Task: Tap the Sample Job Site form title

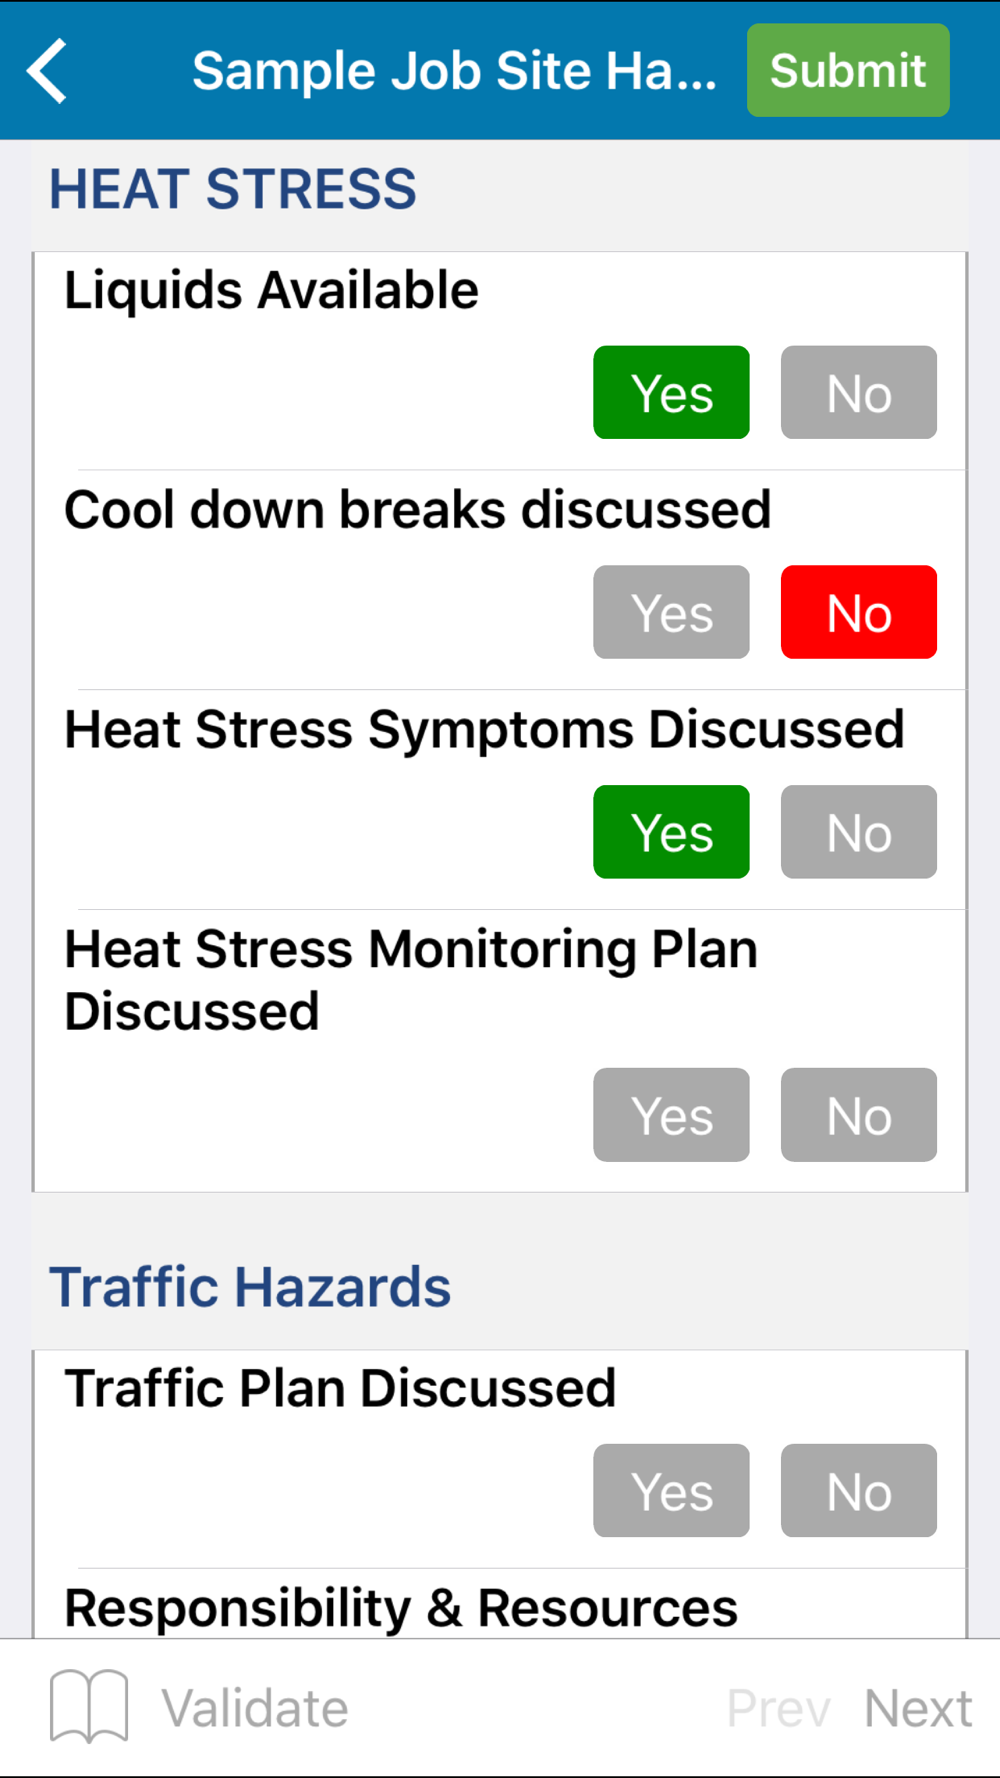Action: [454, 71]
